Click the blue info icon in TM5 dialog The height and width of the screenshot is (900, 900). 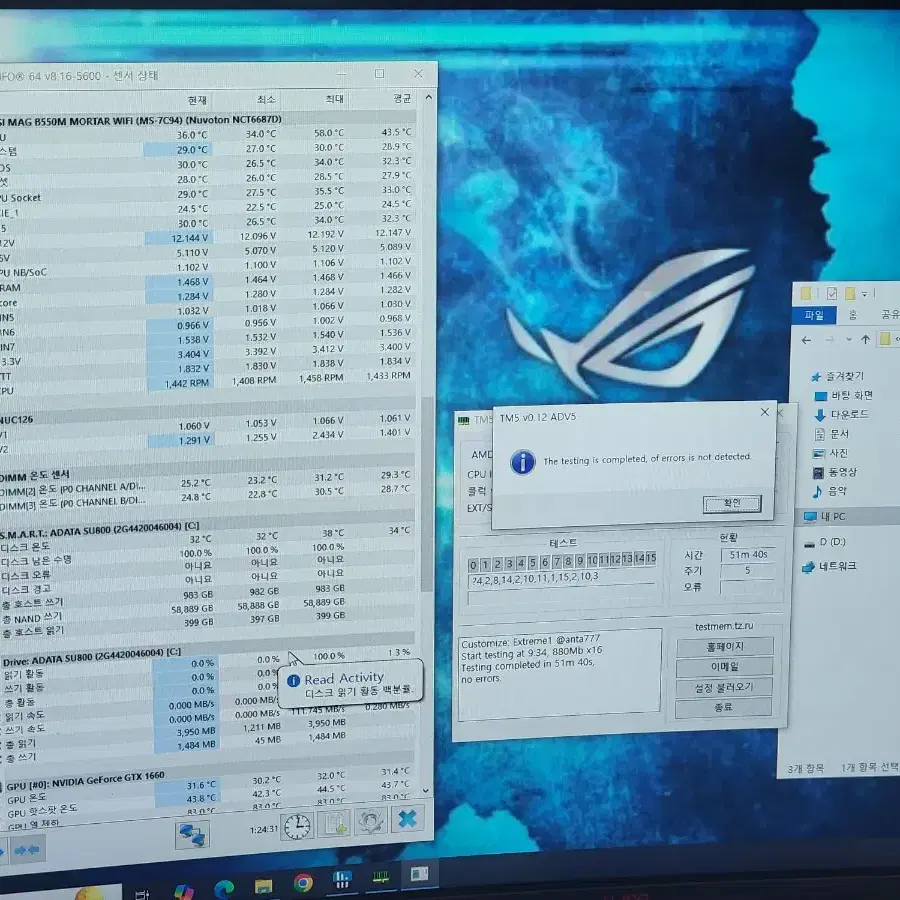click(x=522, y=462)
